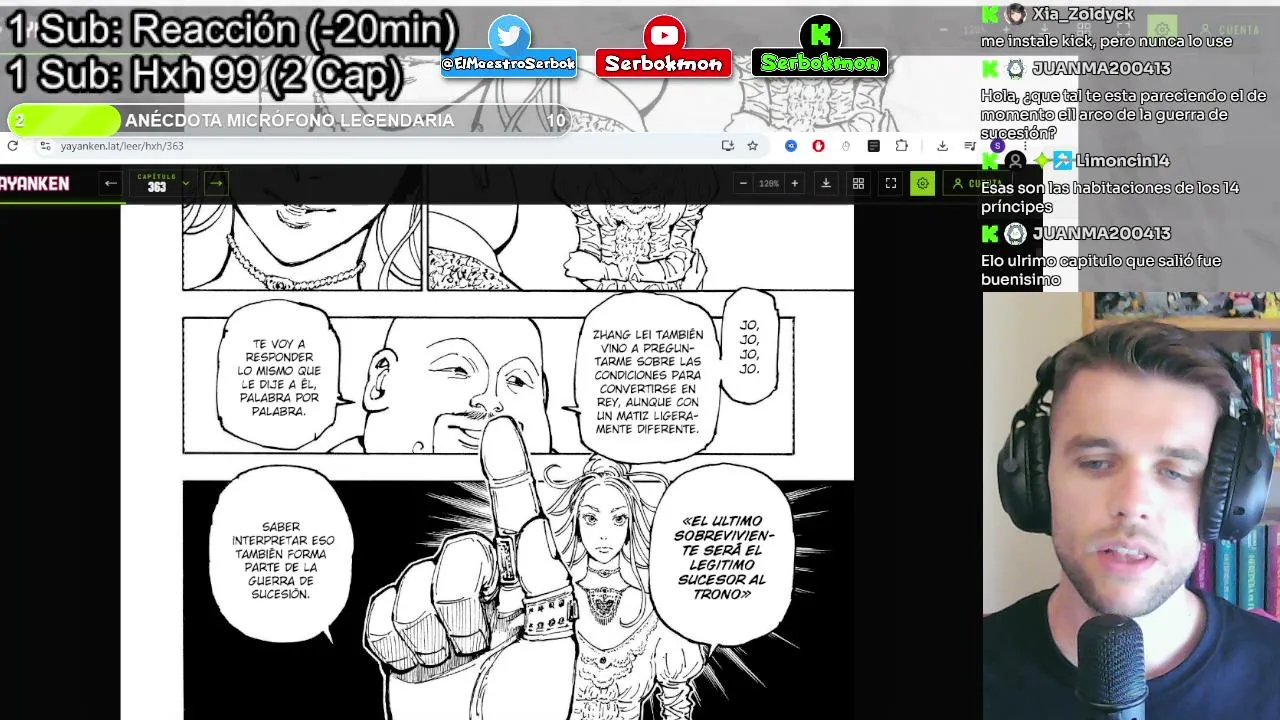Zoom out with the minus button

(x=743, y=183)
